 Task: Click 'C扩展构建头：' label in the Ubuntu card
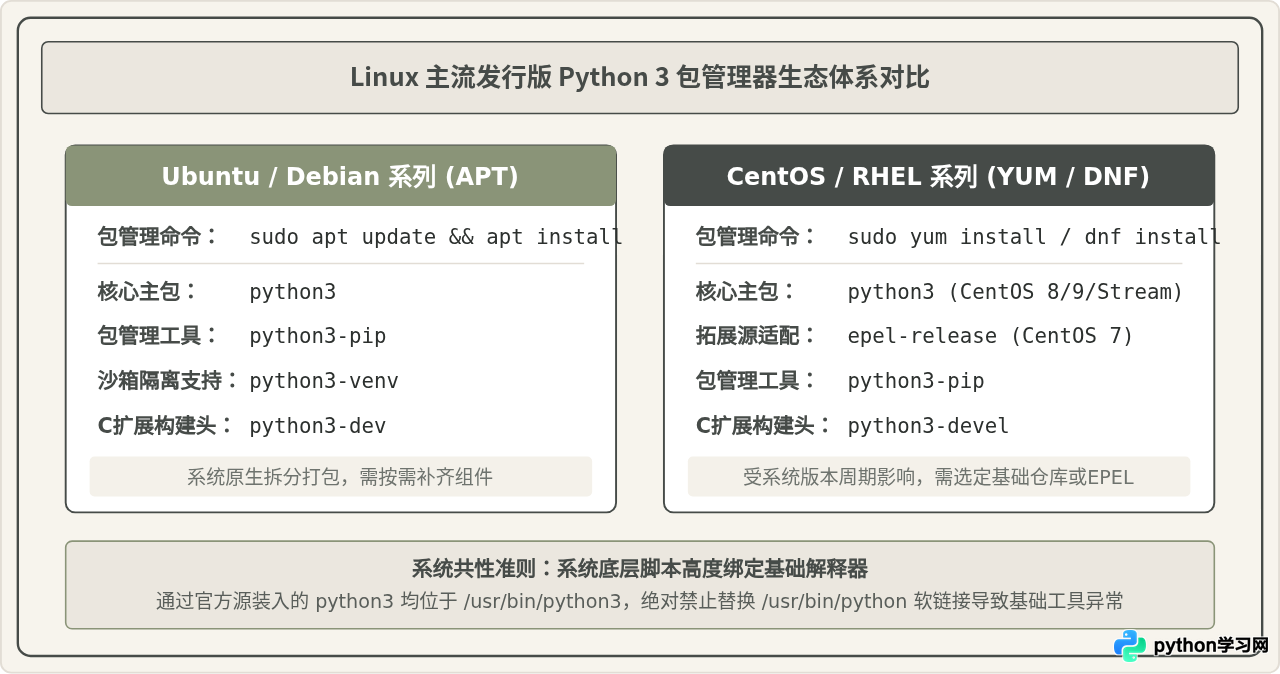tap(166, 425)
